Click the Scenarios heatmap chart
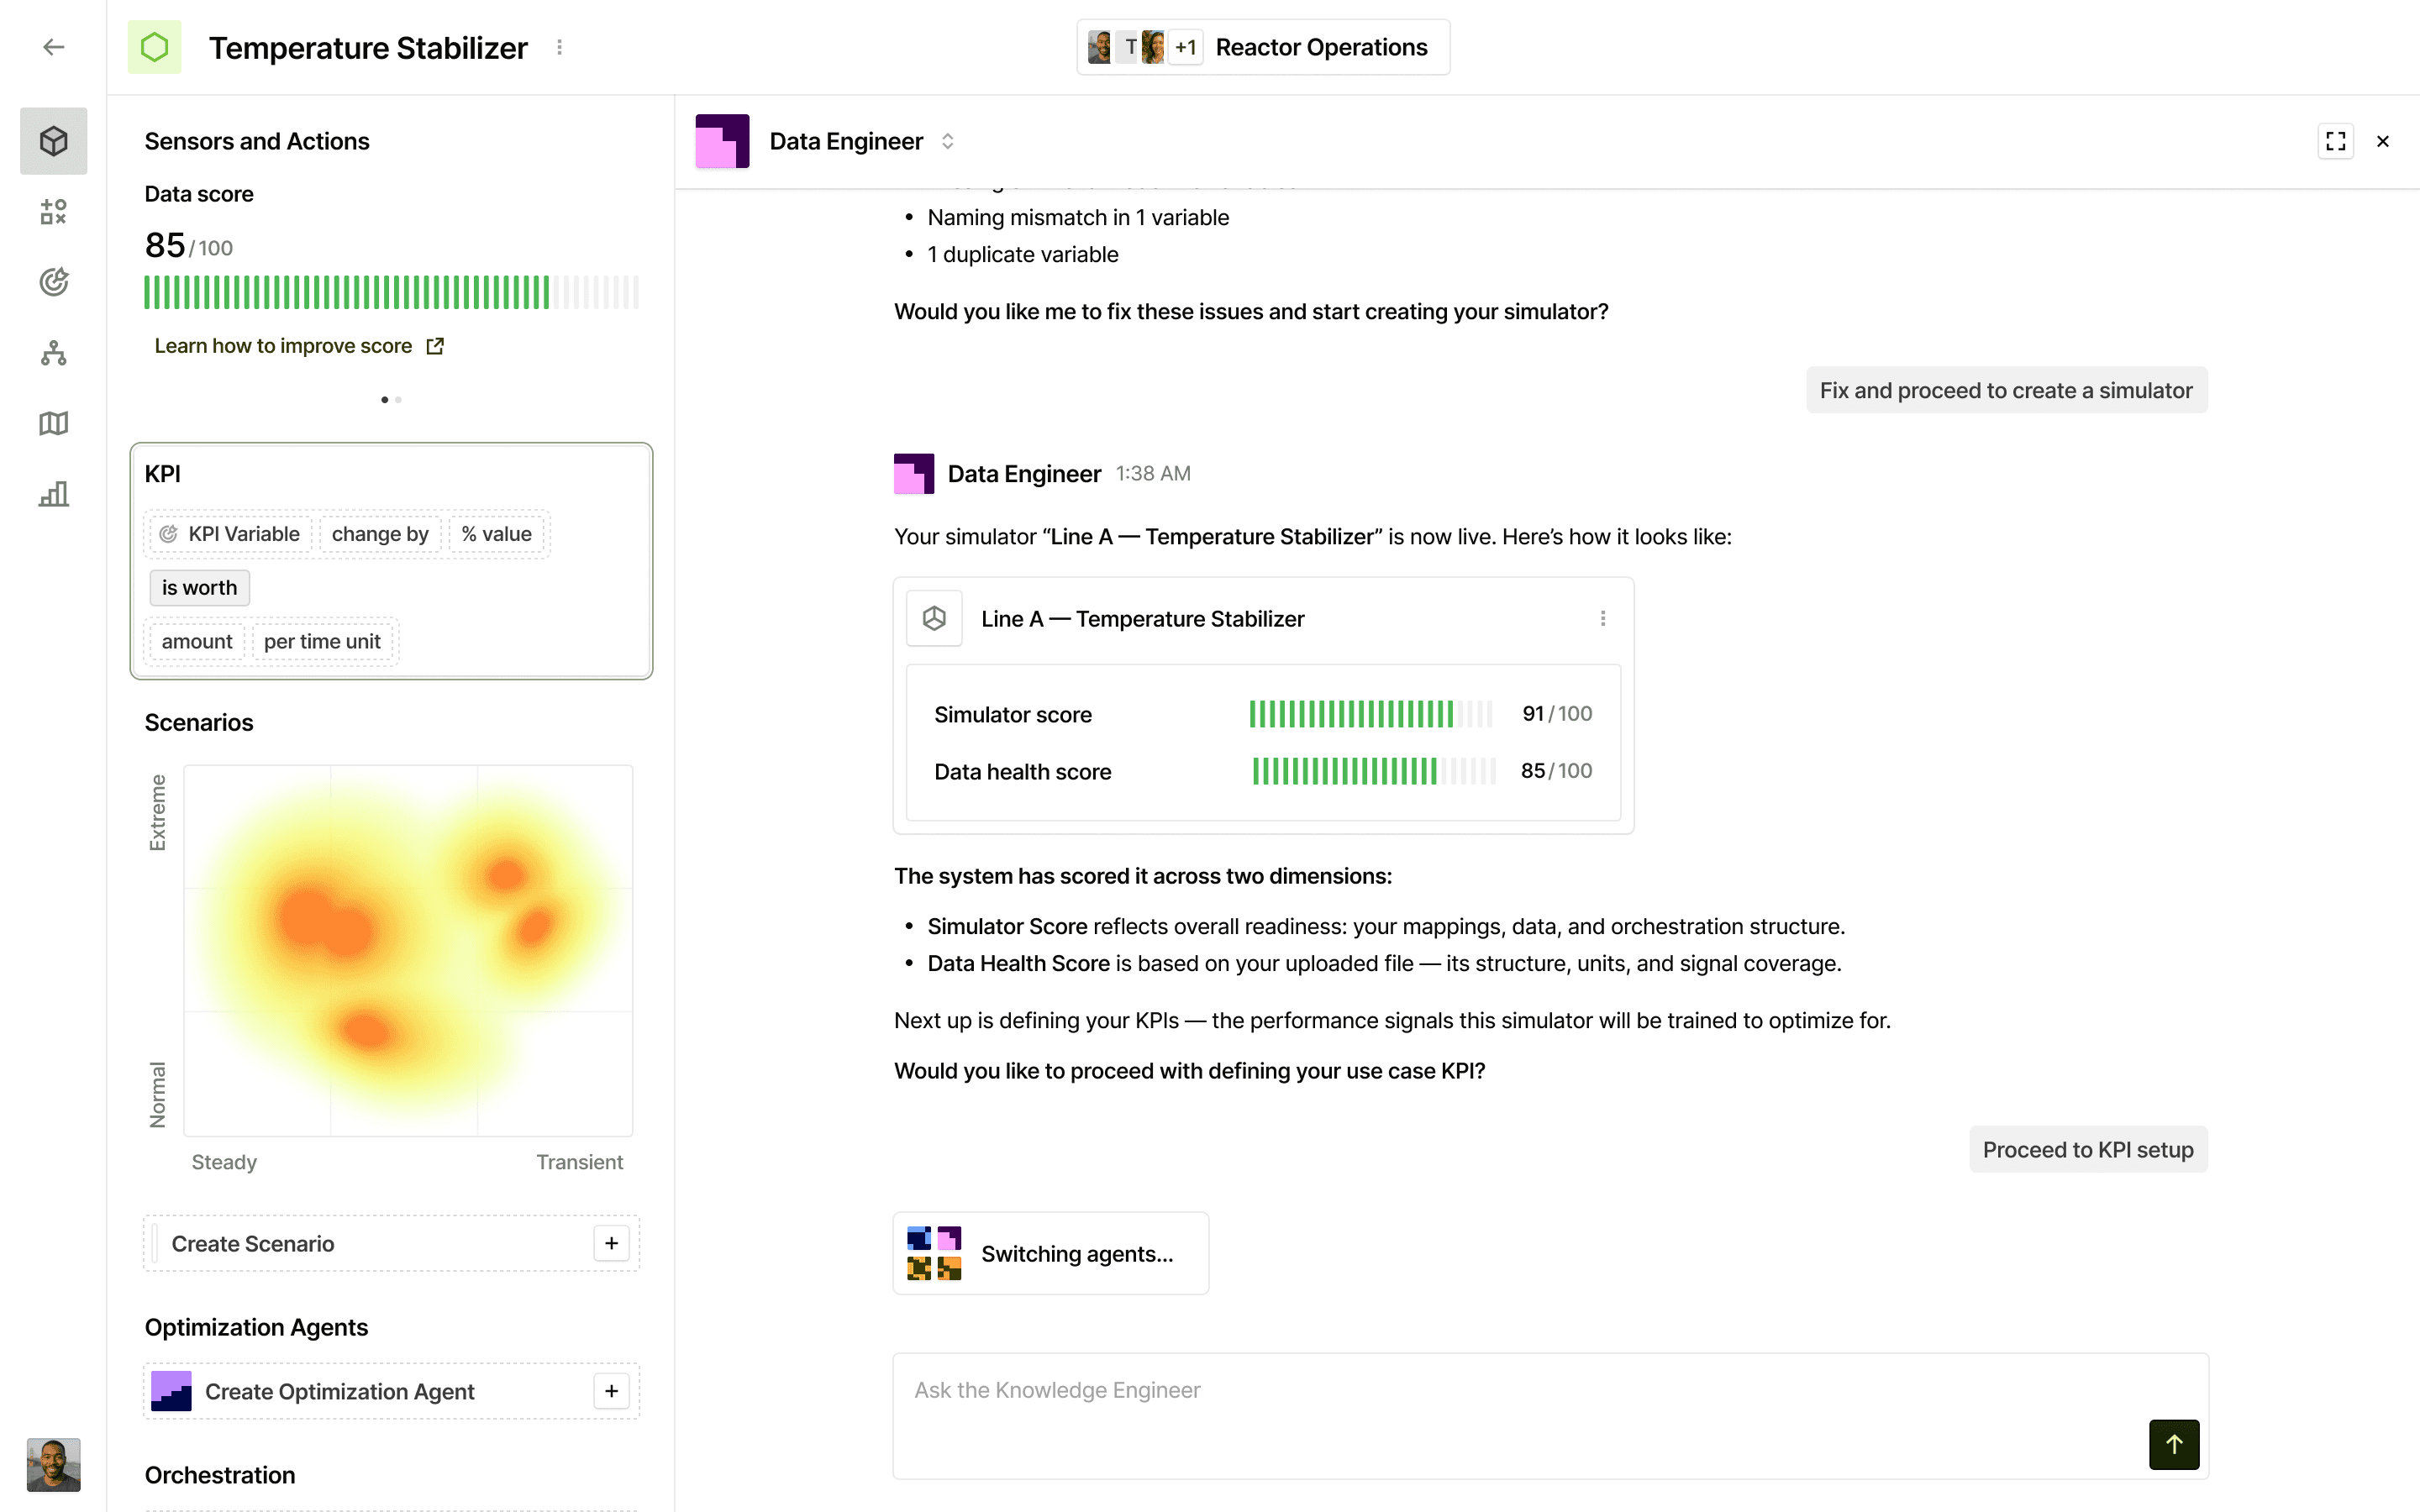 click(x=408, y=950)
